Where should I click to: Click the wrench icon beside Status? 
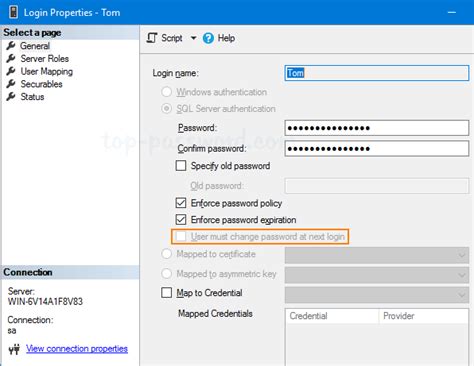click(11, 96)
